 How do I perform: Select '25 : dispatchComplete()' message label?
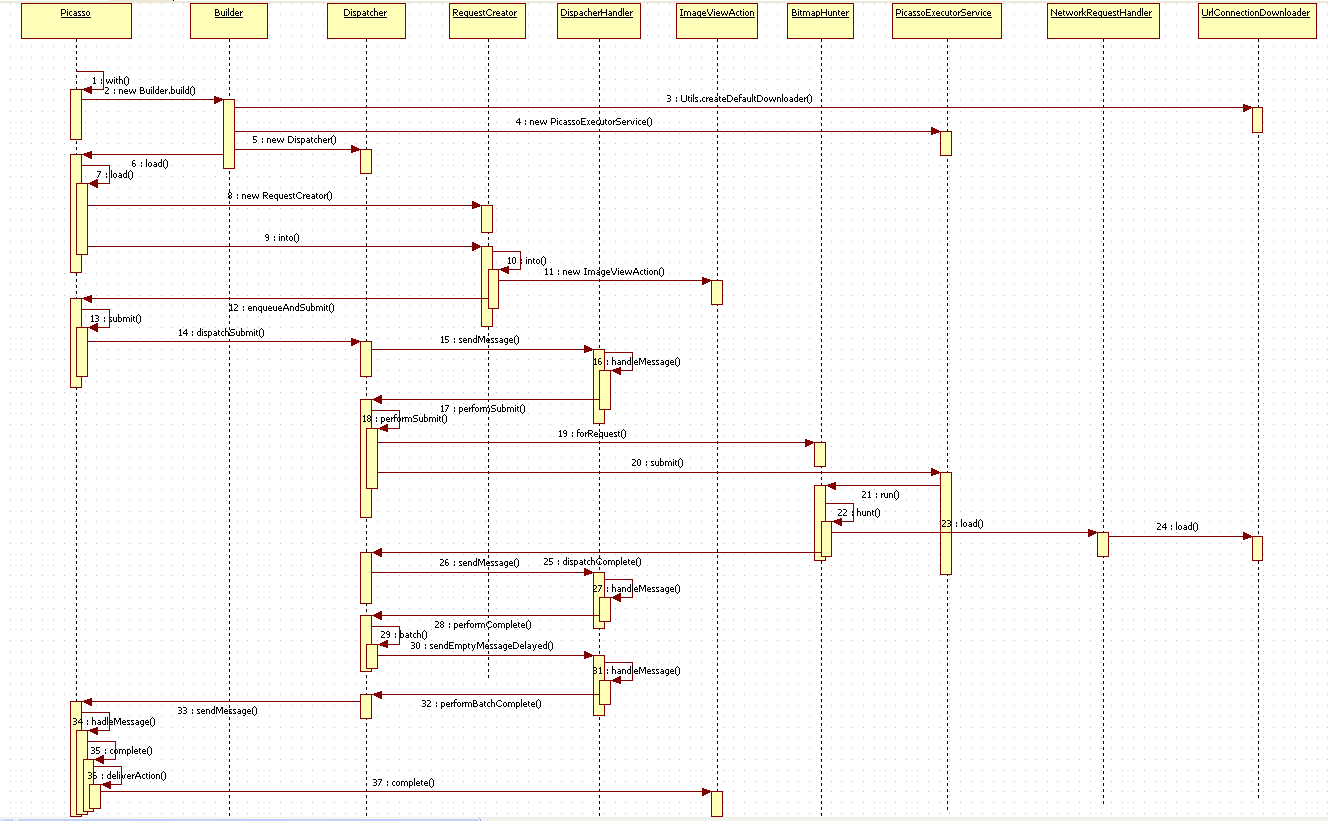[x=592, y=562]
